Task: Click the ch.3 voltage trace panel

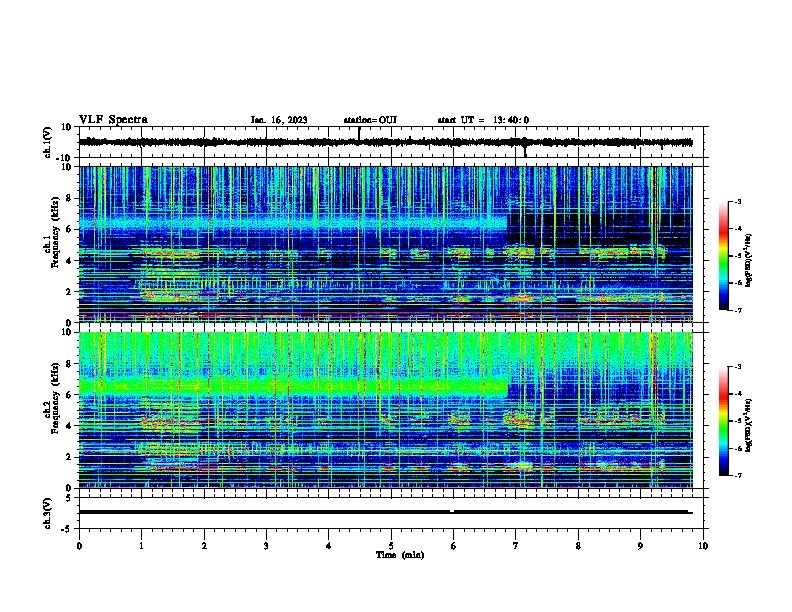Action: 391,513
